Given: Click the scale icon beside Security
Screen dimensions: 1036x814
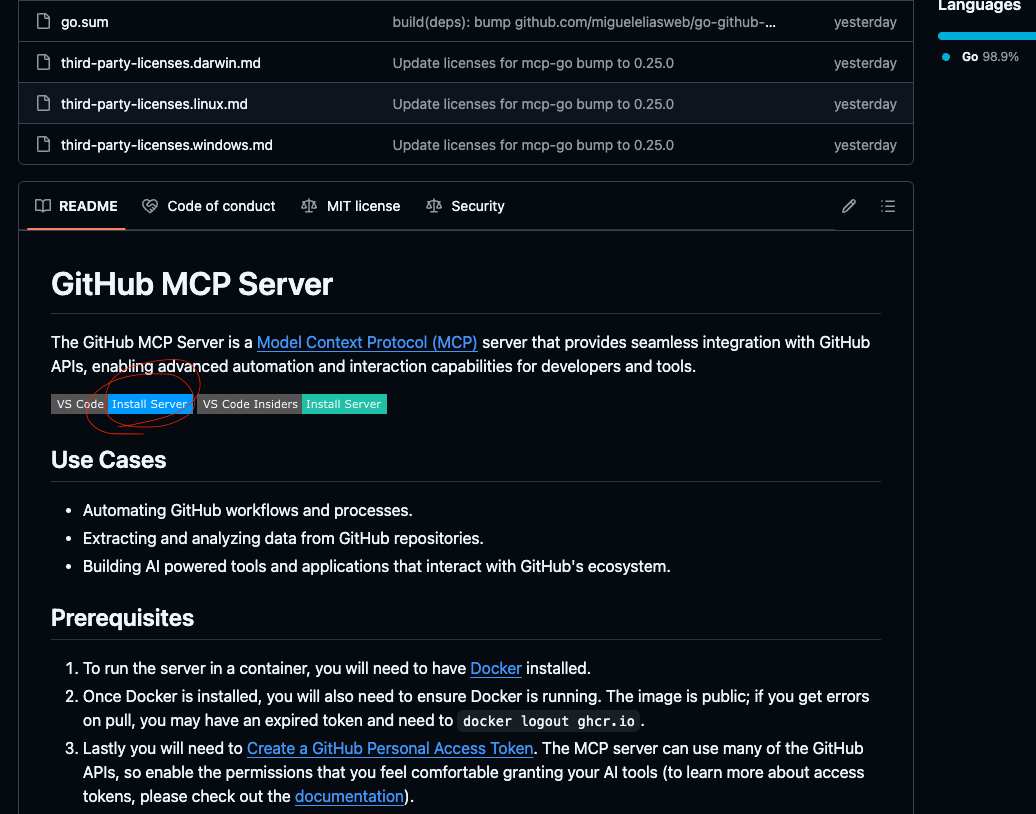Looking at the screenshot, I should tap(434, 206).
